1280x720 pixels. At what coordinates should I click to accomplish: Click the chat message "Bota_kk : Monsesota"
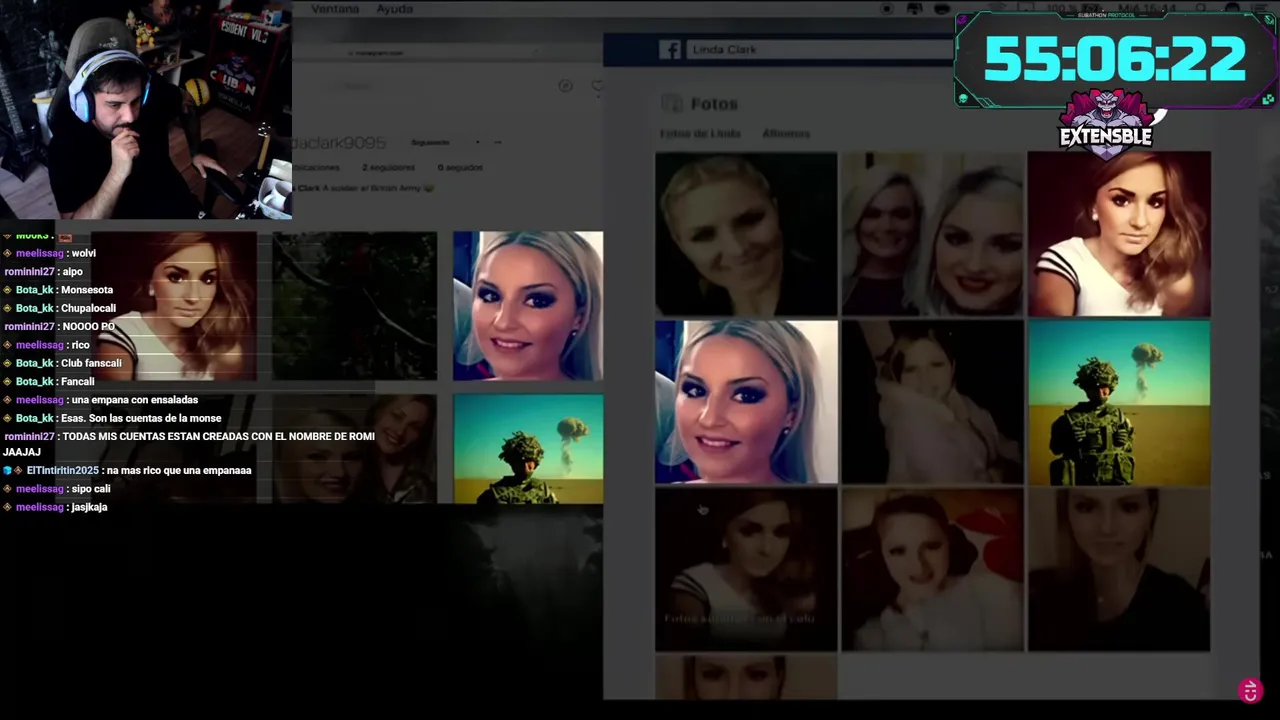tap(58, 290)
